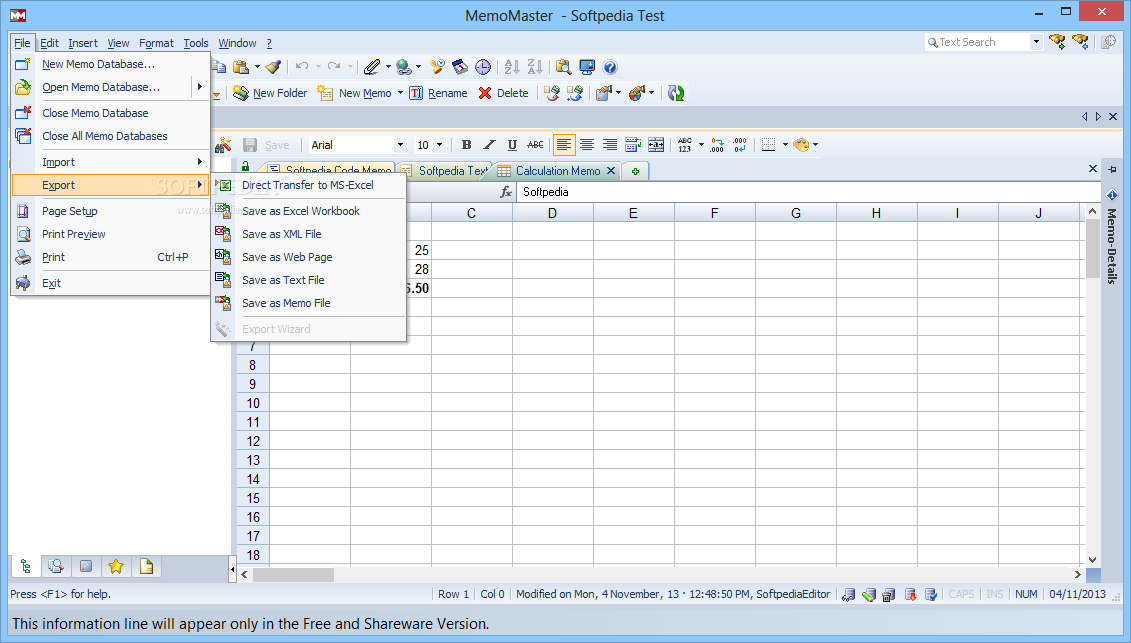Viewport: 1131px width, 643px height.
Task: Click the Memo-Details info icon
Action: (x=1112, y=195)
